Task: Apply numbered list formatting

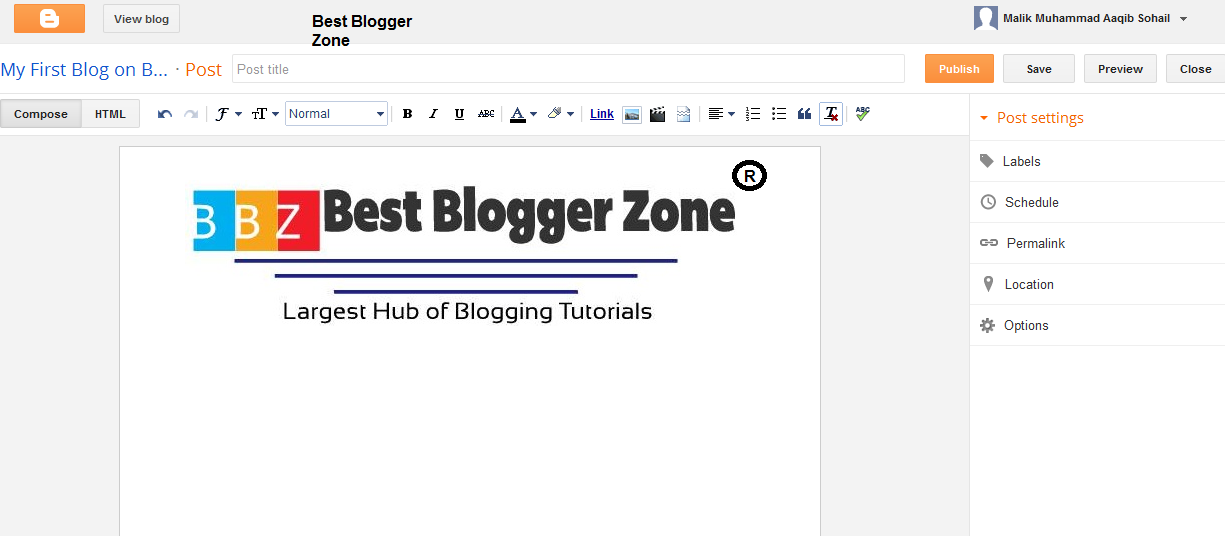Action: 754,114
